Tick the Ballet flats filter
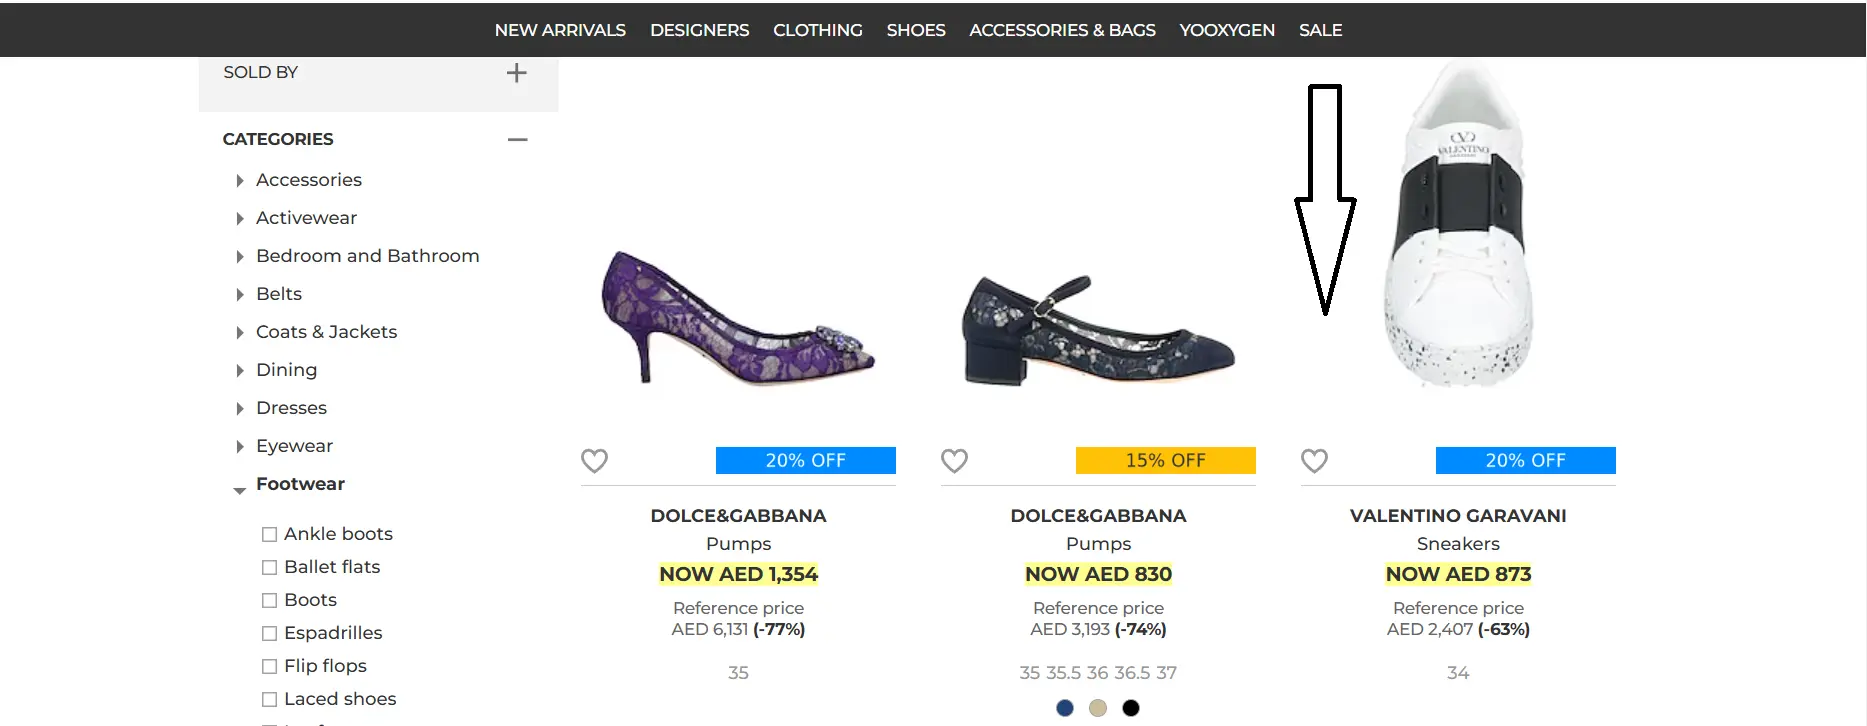The height and width of the screenshot is (726, 1867). [269, 568]
